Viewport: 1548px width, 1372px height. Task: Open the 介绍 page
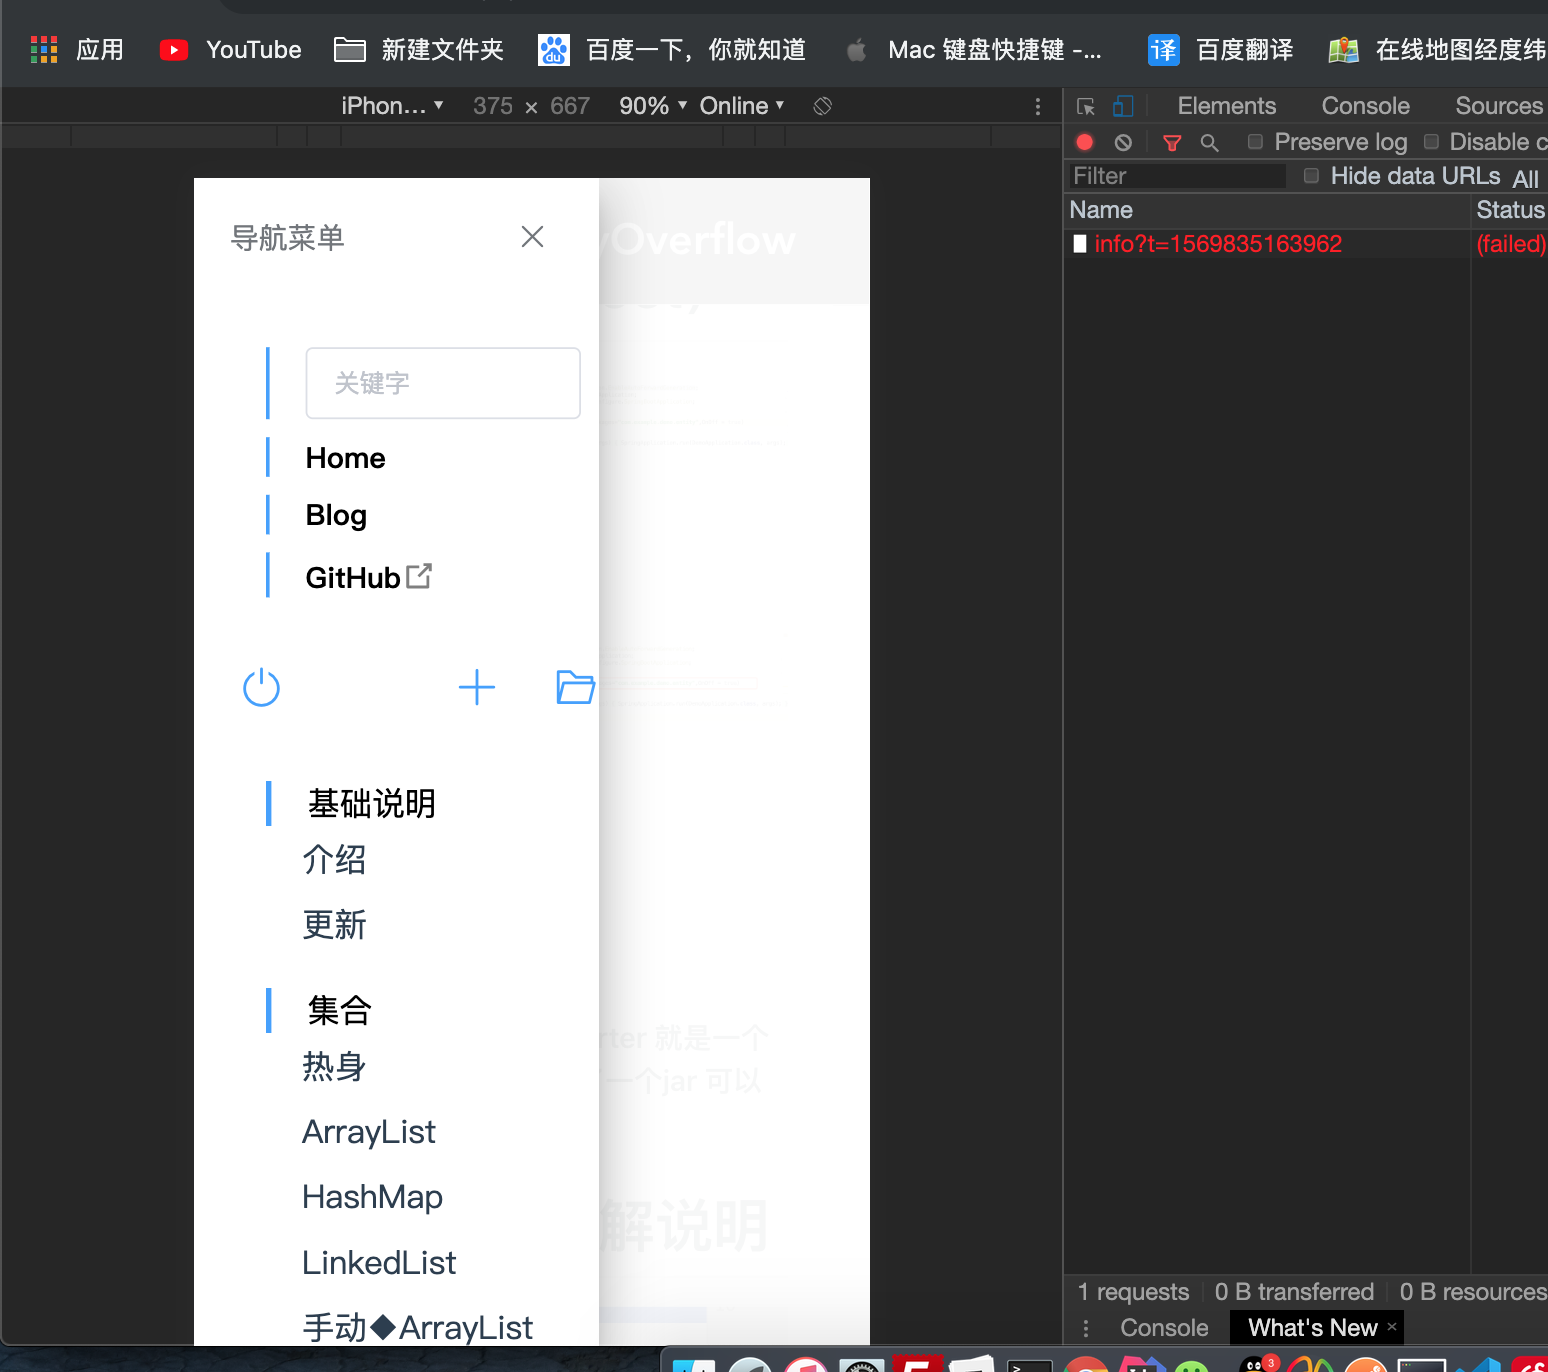click(334, 859)
